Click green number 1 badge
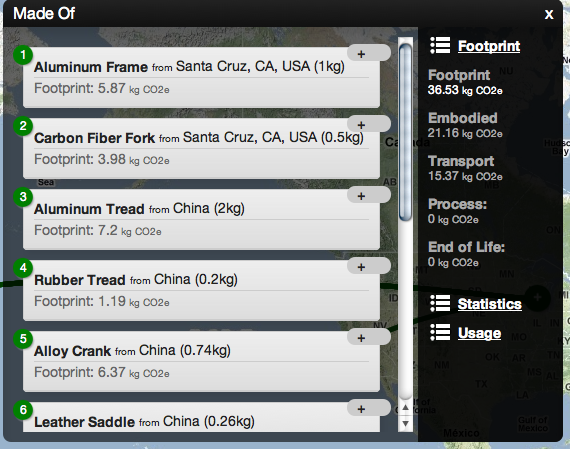The image size is (570, 449). point(23,55)
